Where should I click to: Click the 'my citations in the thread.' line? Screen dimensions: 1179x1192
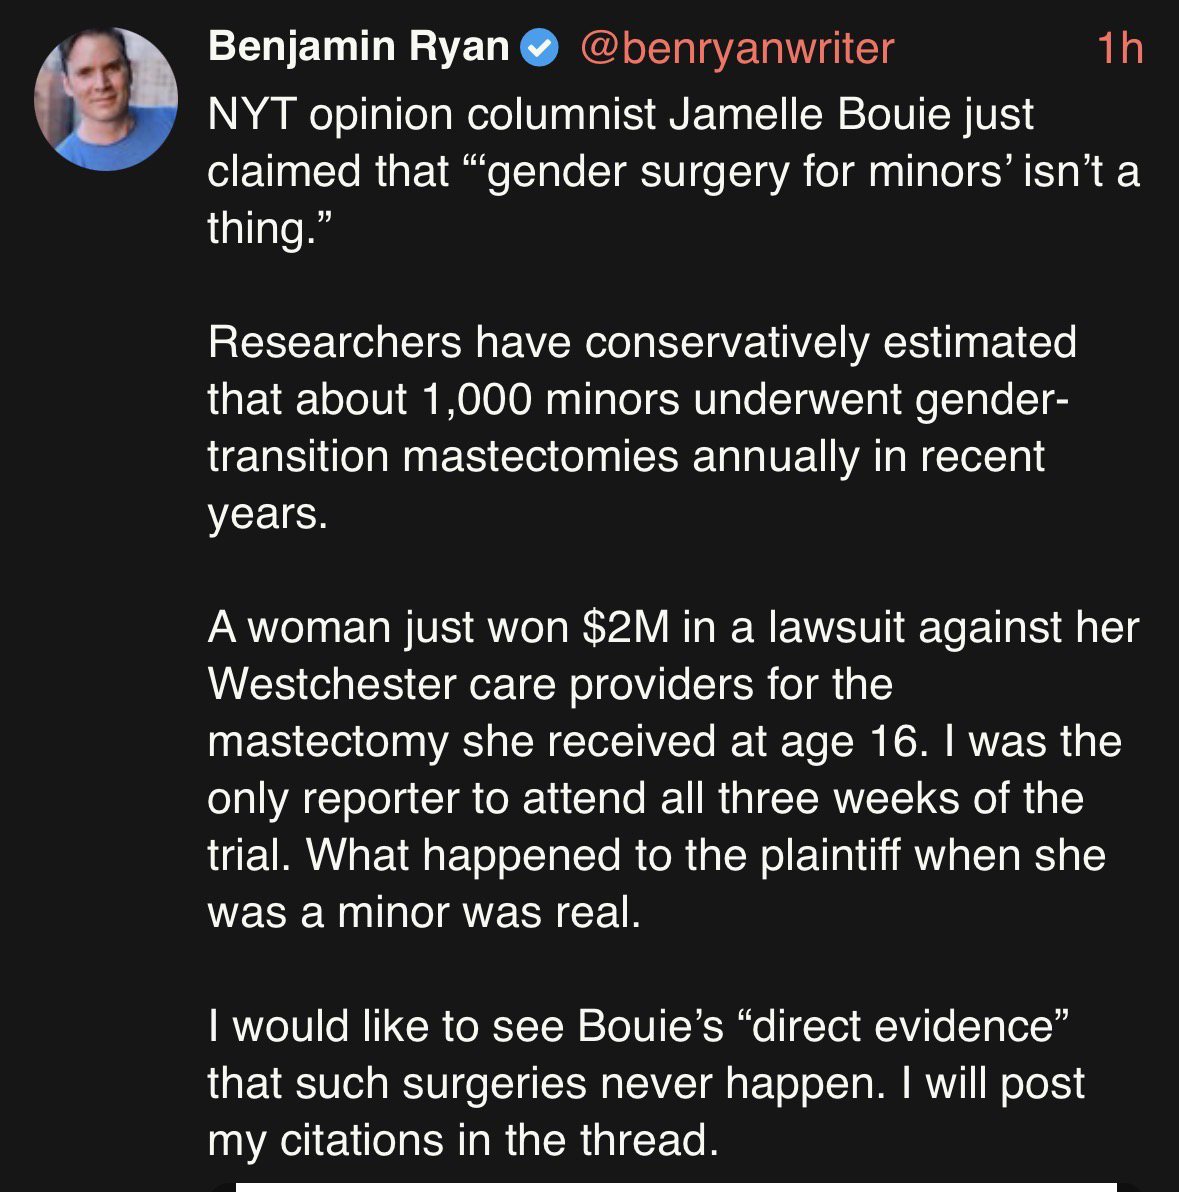point(462,1140)
